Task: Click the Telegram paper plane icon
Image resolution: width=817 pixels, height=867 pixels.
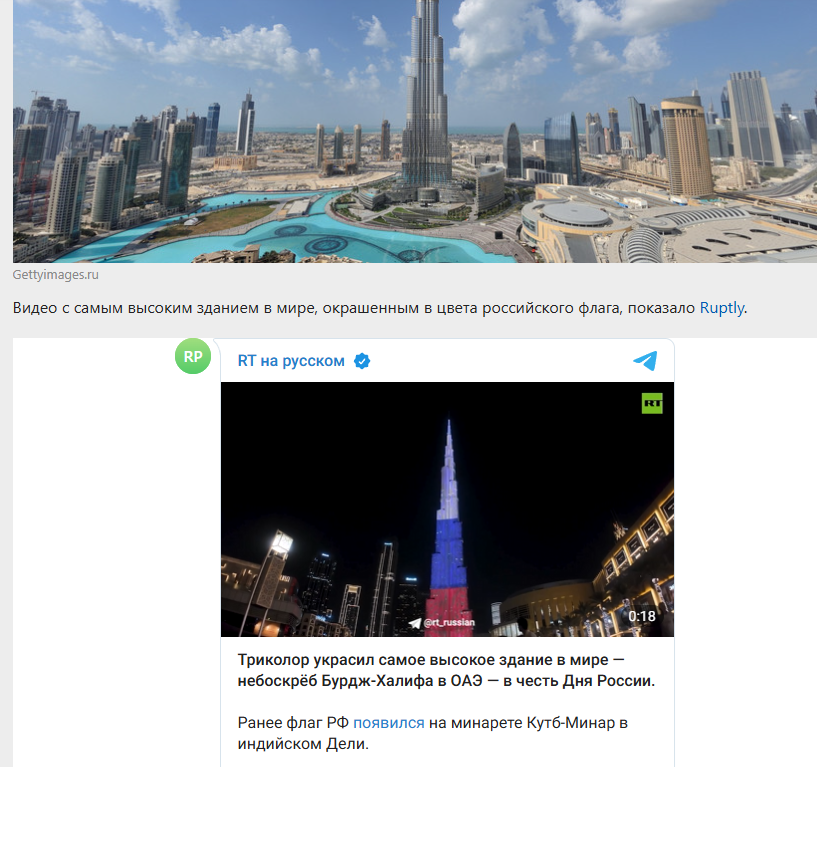Action: [x=645, y=361]
